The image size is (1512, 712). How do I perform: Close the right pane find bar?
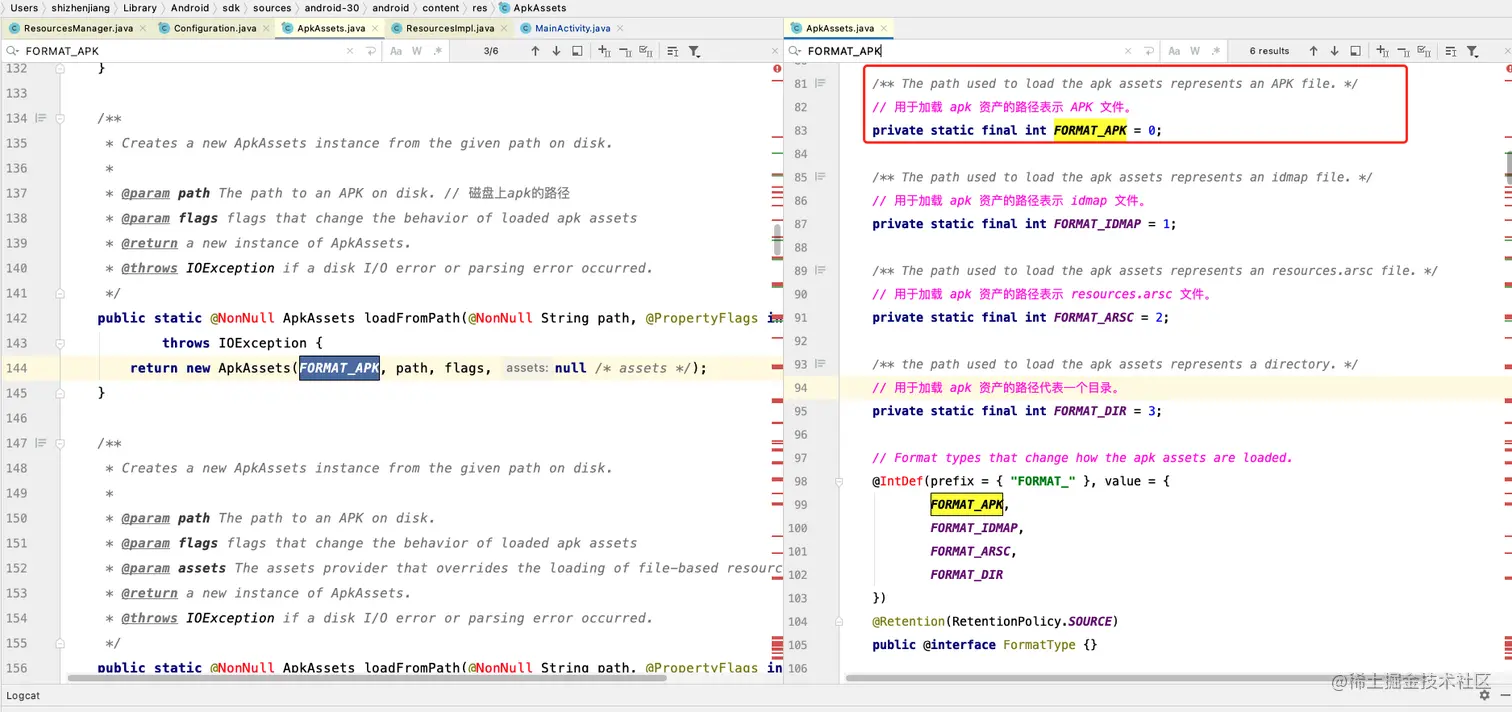[1506, 51]
